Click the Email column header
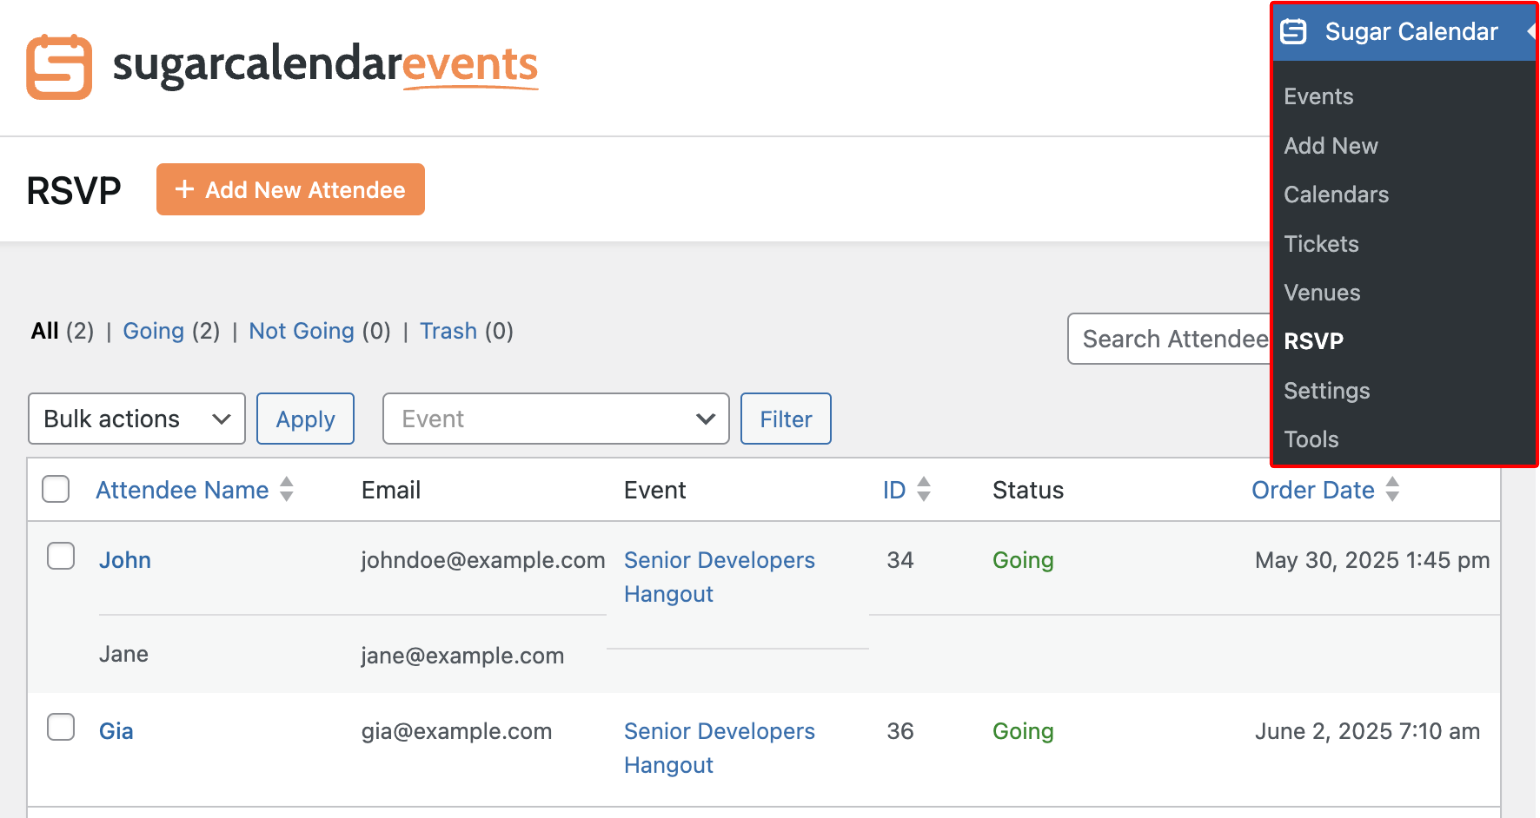1540x818 pixels. (391, 490)
